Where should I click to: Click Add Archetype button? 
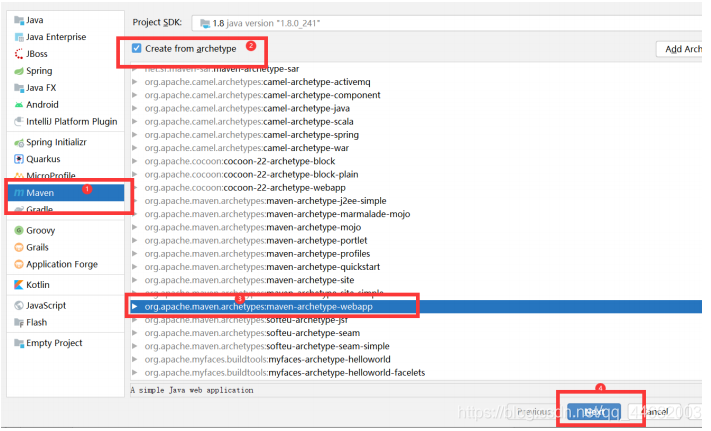click(679, 49)
